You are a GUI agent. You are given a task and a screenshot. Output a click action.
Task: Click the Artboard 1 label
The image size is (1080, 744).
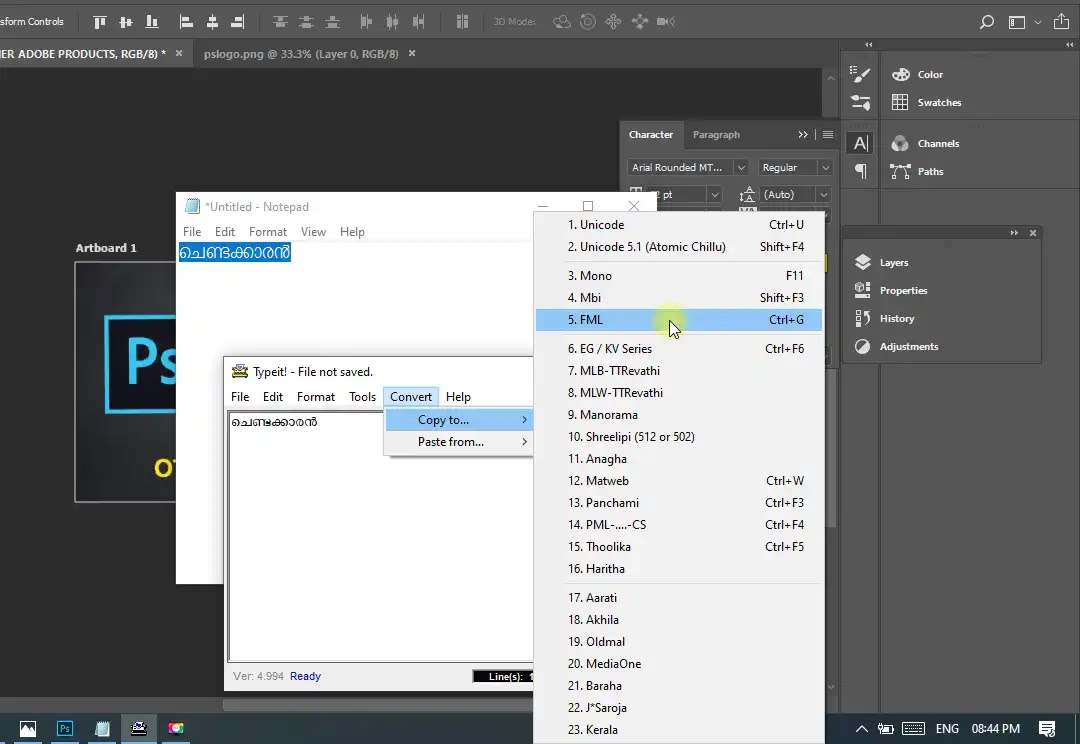tap(106, 248)
